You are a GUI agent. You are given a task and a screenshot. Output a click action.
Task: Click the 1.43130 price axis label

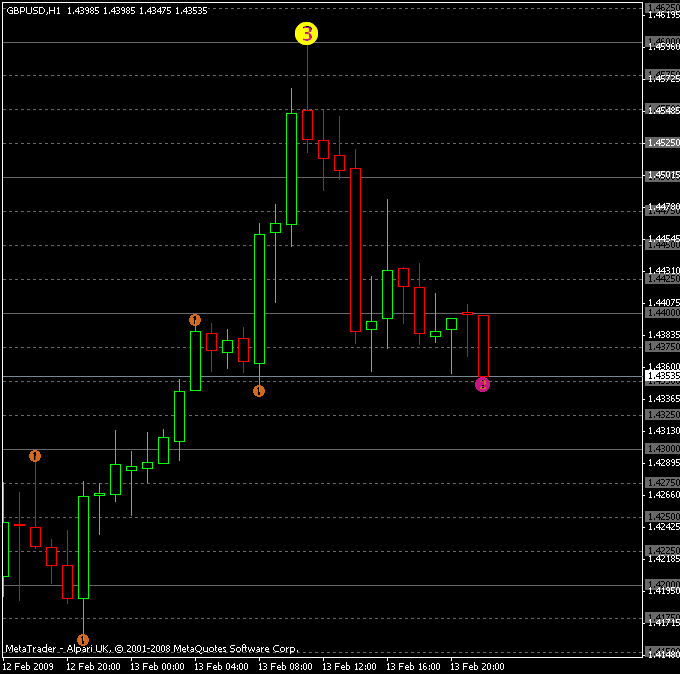point(664,430)
